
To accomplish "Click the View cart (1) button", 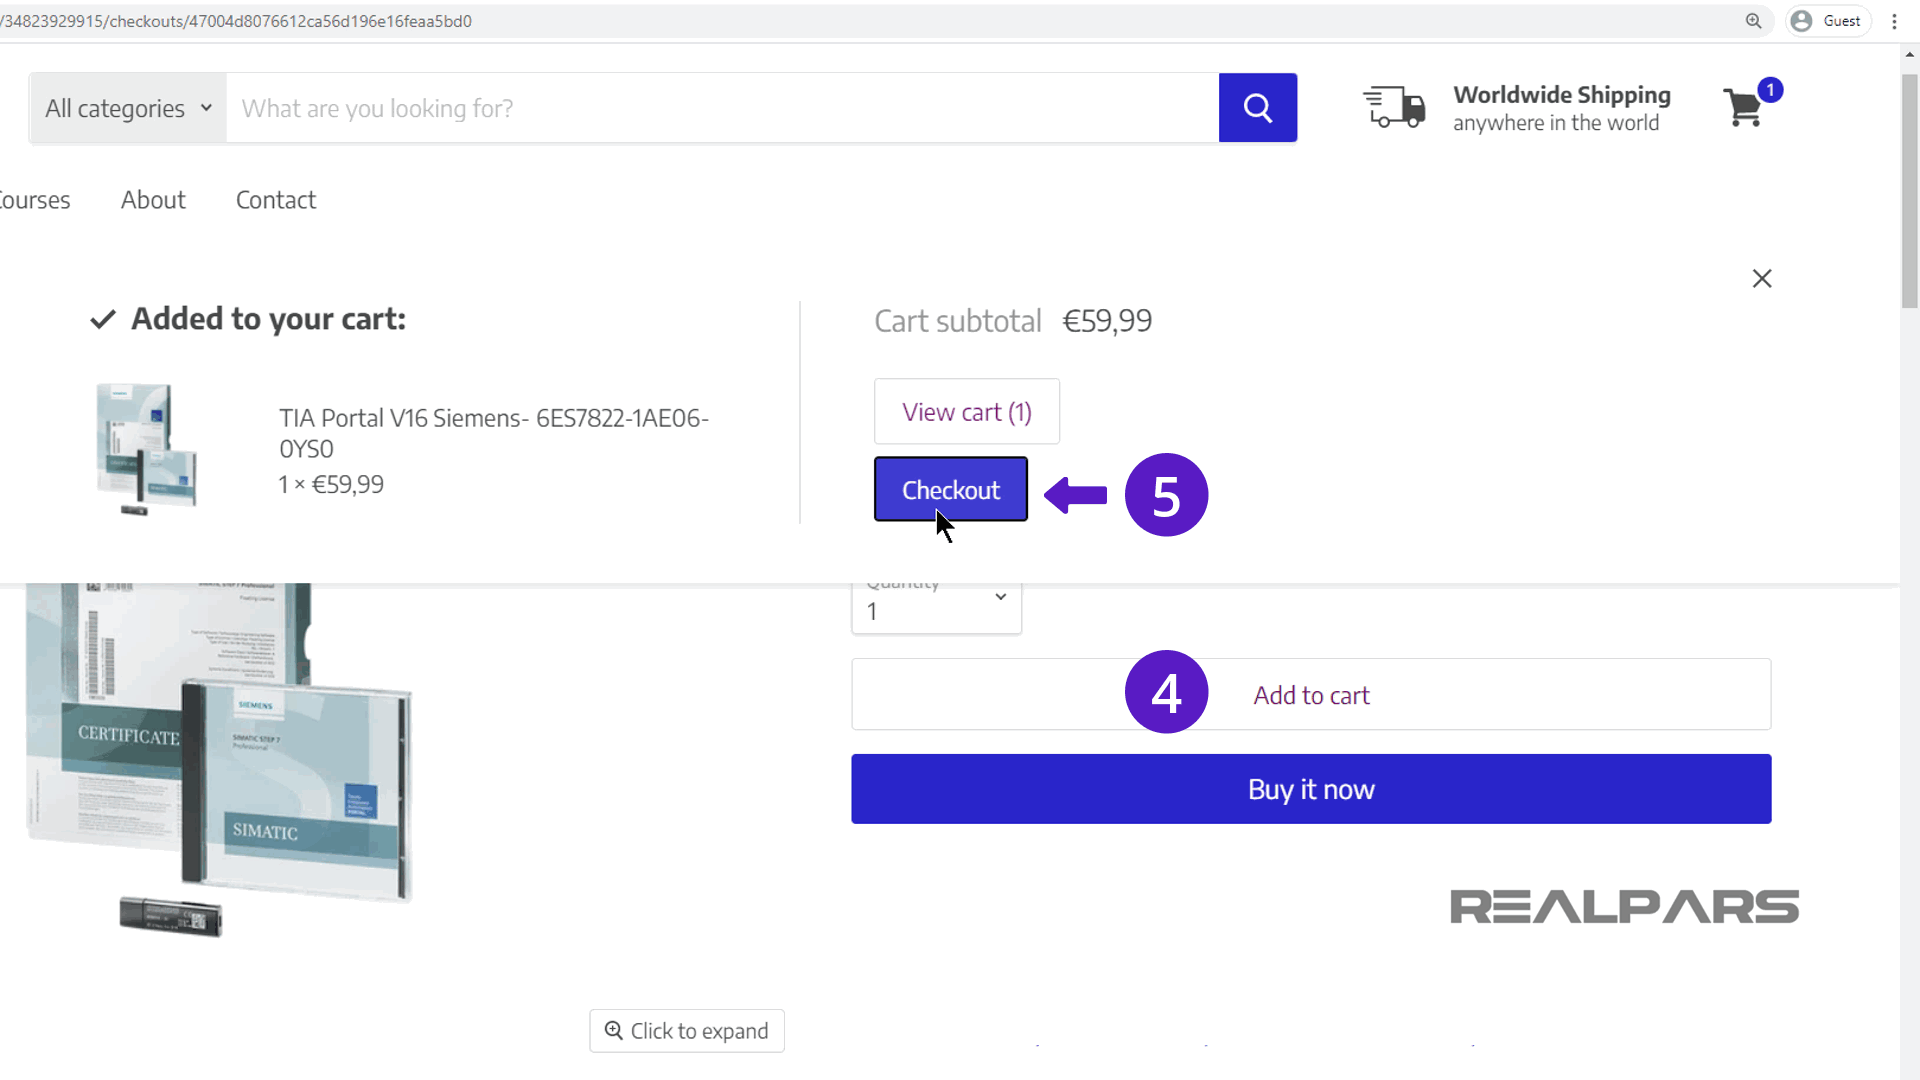I will click(x=966, y=411).
